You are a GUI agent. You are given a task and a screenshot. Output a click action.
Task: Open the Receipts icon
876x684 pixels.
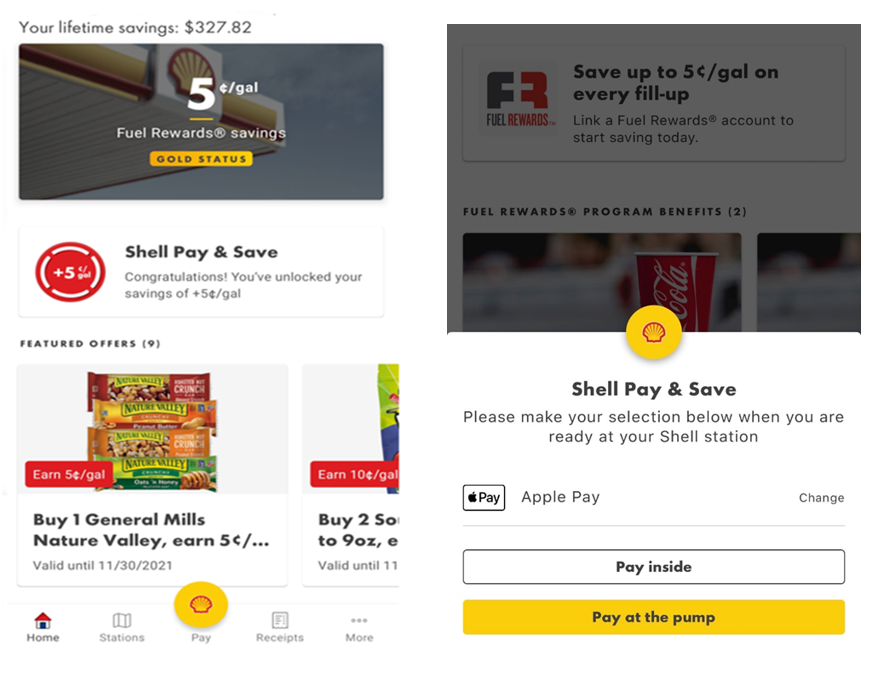click(280, 620)
